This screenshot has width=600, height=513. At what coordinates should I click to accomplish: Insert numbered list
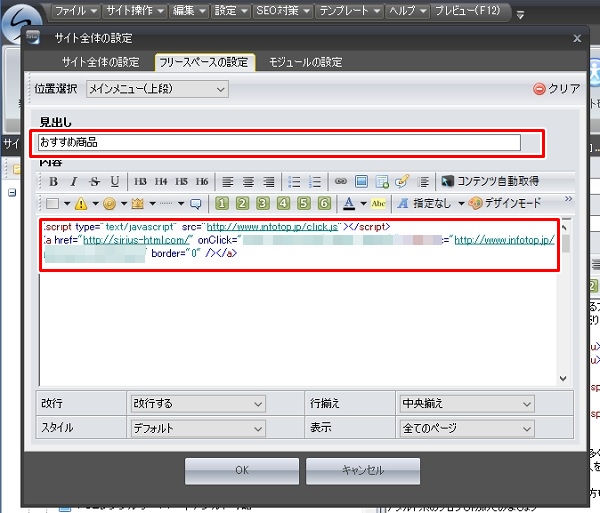click(x=315, y=182)
